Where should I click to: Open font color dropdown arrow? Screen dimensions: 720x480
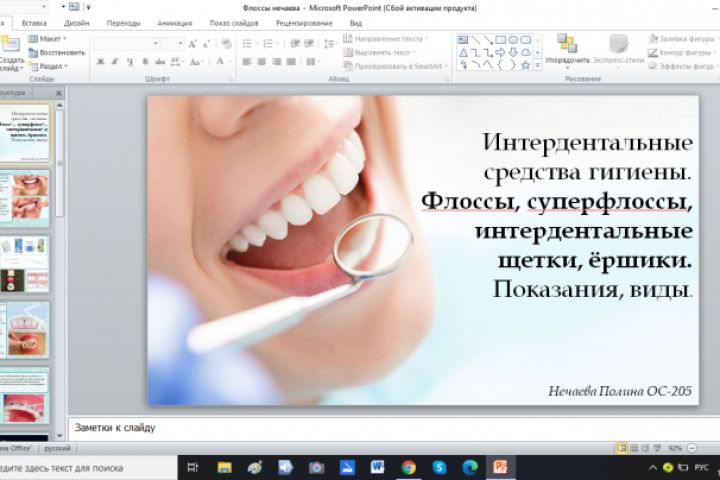pos(230,62)
